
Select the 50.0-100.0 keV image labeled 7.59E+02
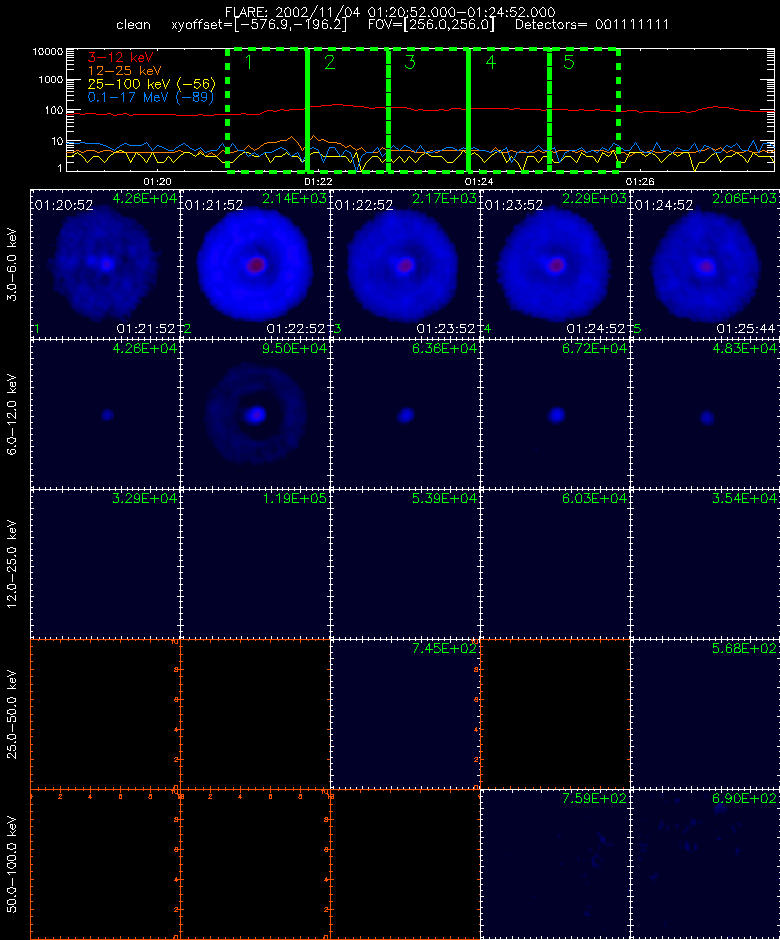pos(555,864)
